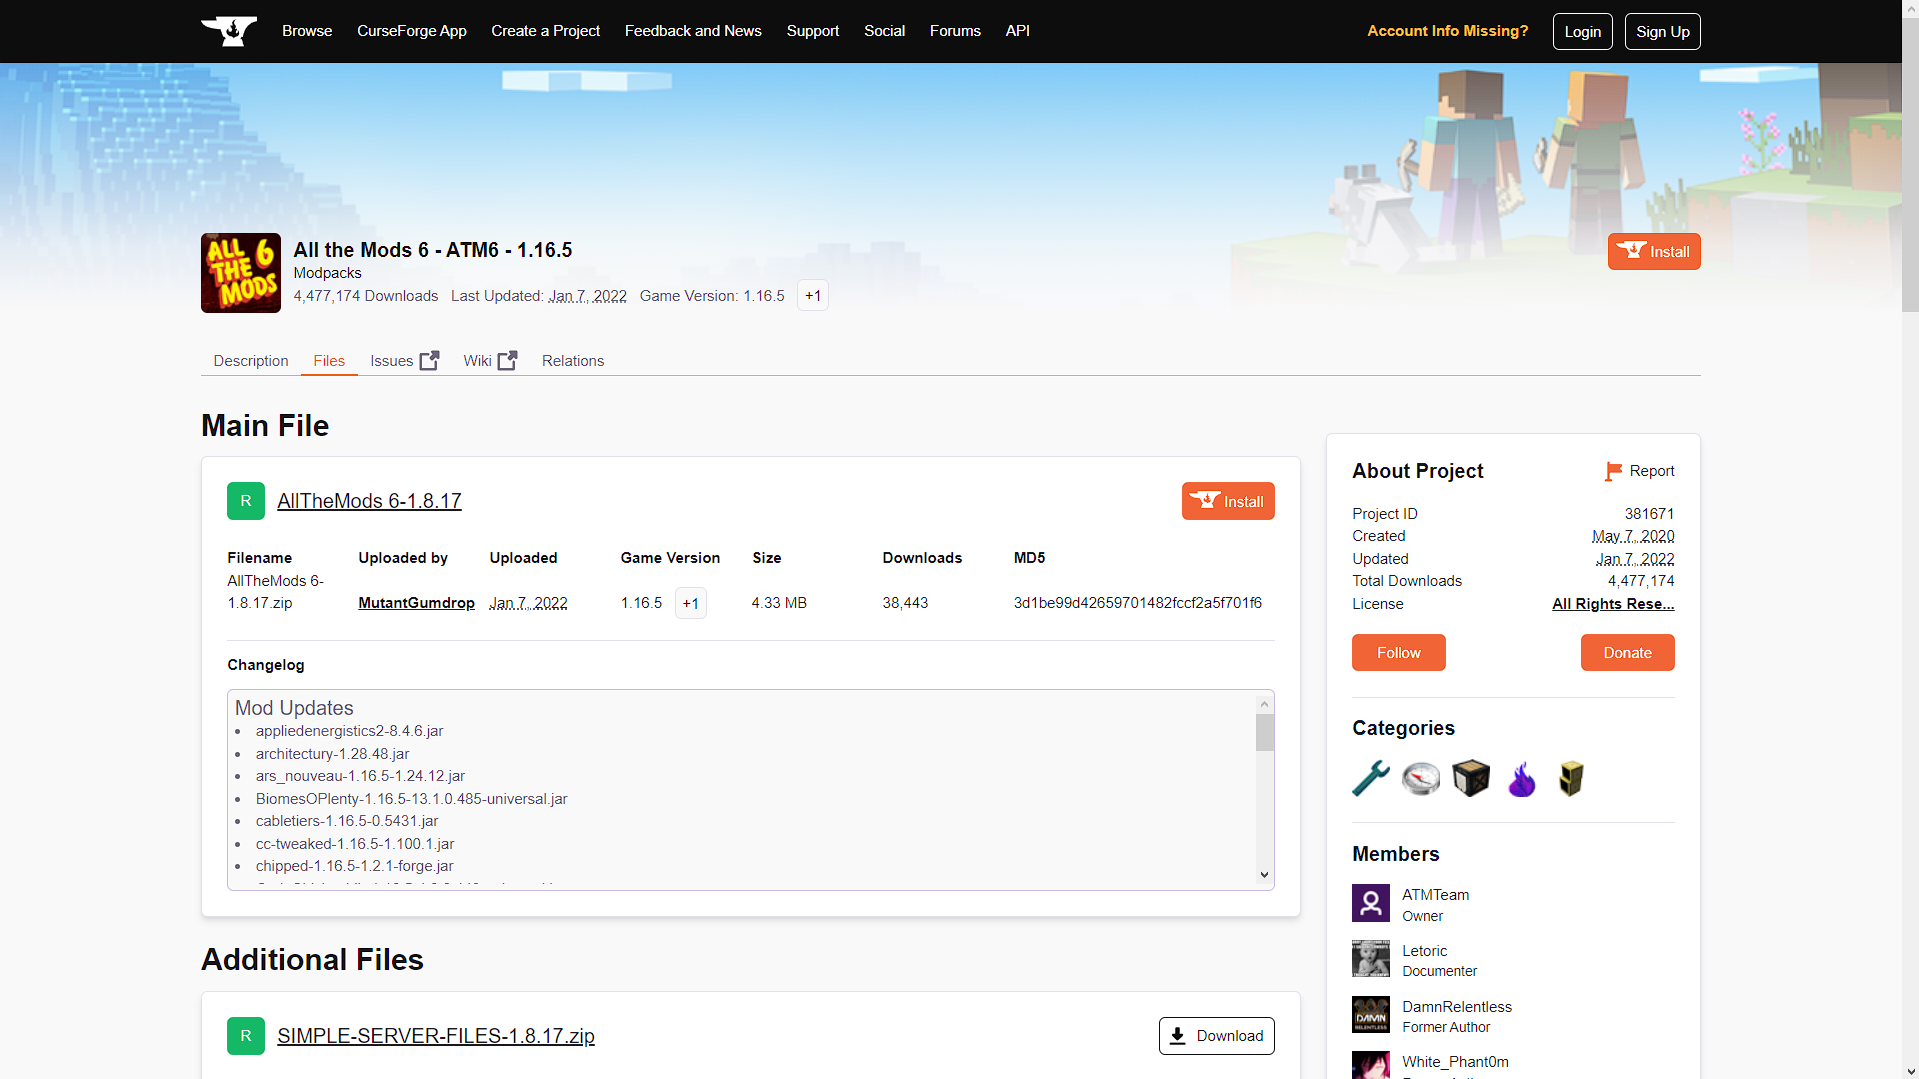This screenshot has height=1079, width=1919.
Task: Click the compass category icon
Action: [1421, 778]
